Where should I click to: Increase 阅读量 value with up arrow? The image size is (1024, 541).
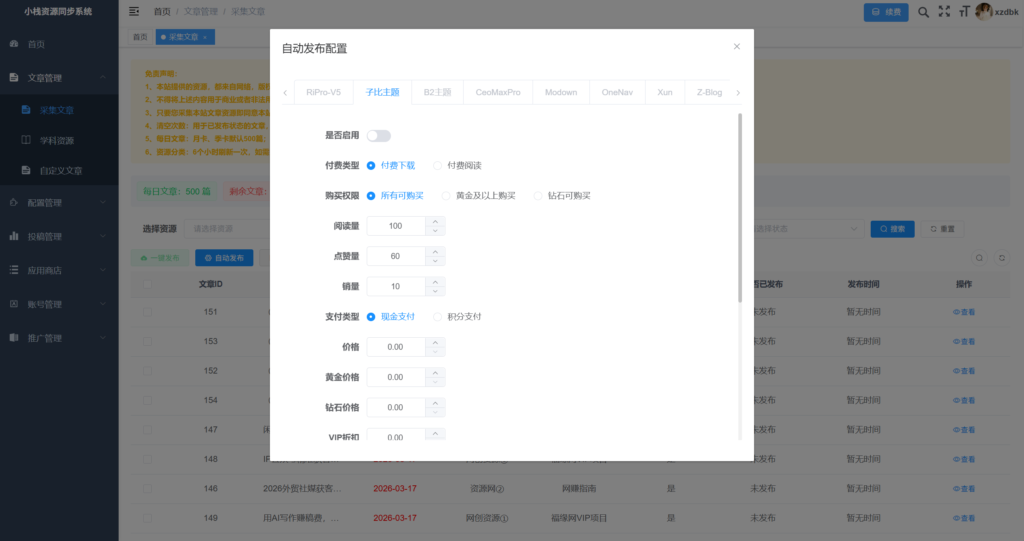(435, 221)
